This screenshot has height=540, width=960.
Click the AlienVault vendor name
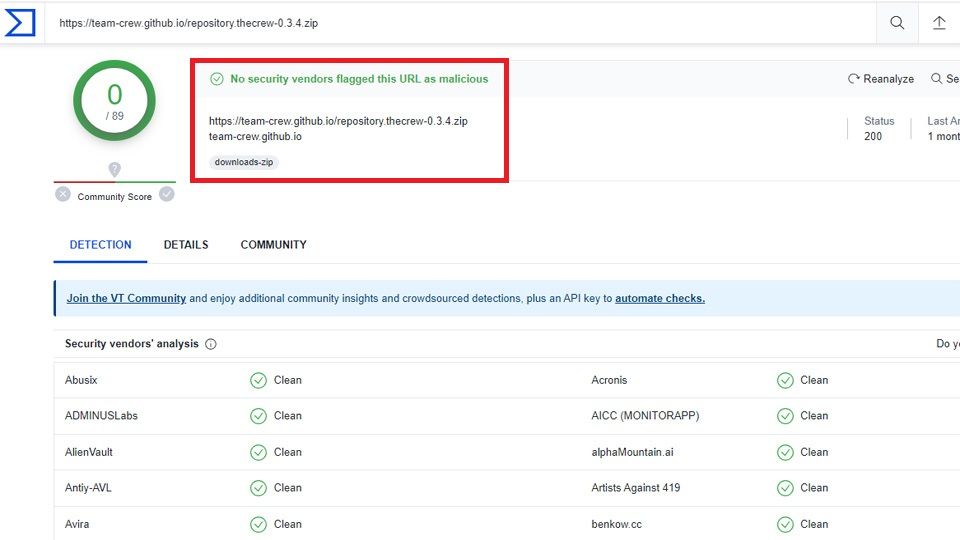[89, 452]
